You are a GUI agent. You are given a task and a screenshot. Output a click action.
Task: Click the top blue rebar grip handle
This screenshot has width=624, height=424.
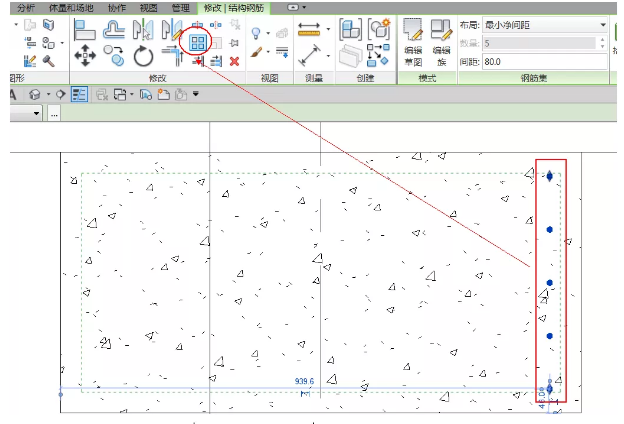pyautogui.click(x=550, y=176)
